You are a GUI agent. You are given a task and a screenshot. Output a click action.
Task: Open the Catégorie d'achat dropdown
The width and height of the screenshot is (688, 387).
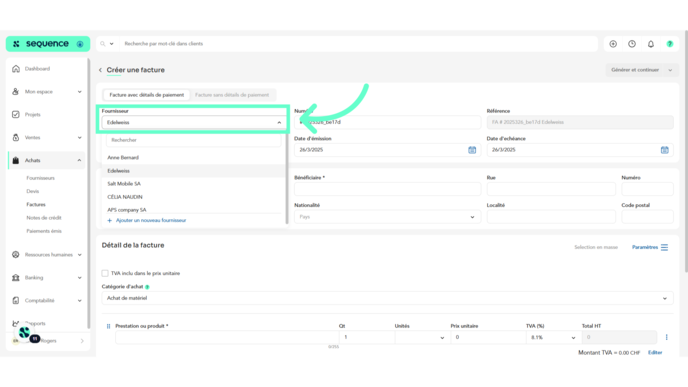387,298
